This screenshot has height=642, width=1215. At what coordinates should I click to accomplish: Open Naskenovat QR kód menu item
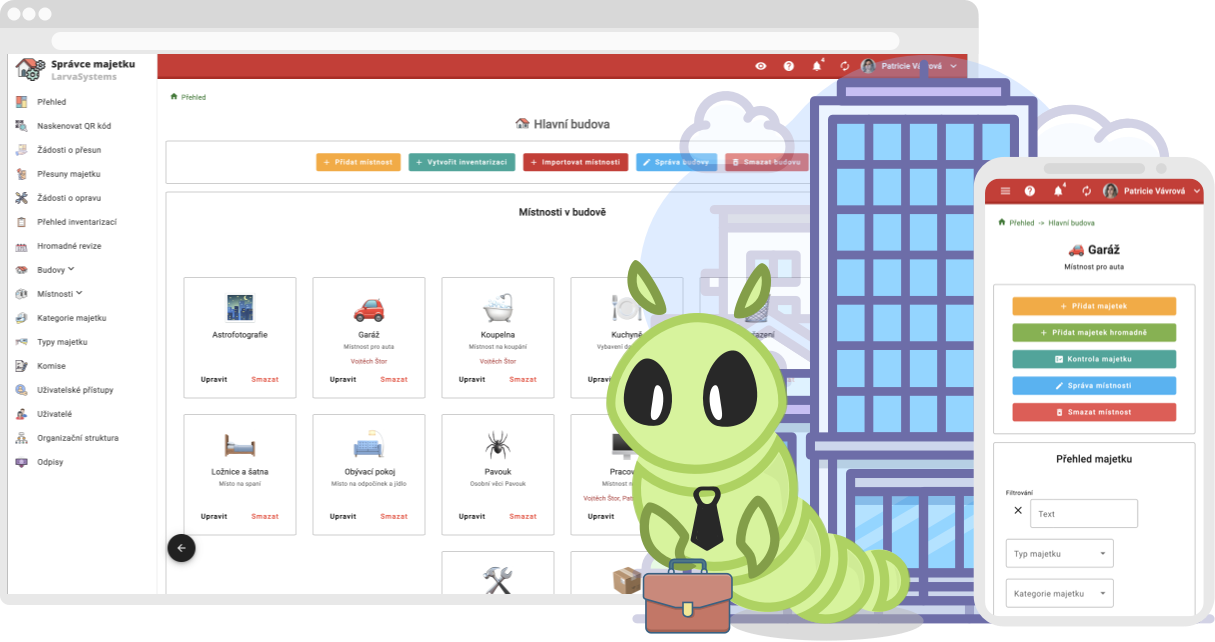[x=73, y=126]
